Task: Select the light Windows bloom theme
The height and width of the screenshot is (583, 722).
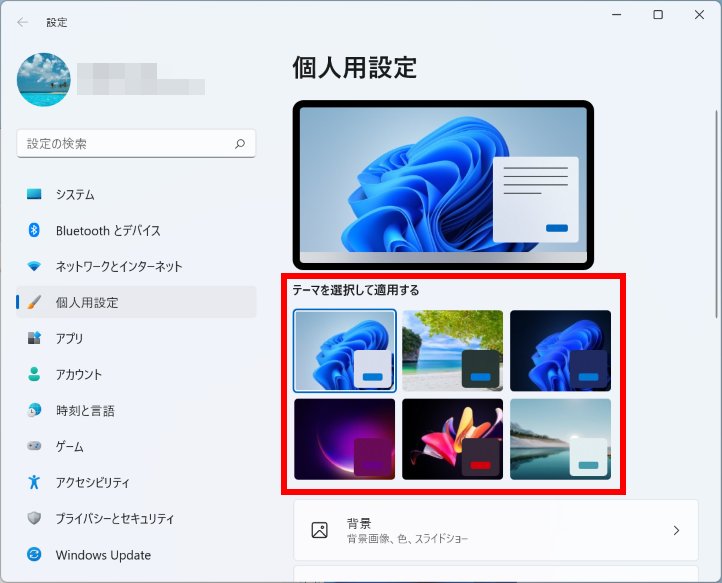Action: 344,350
